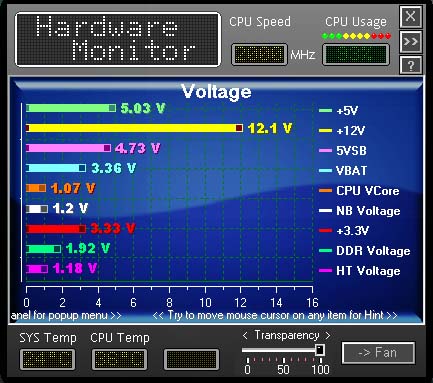
Task: Click the CPU Usage display box
Action: (x=356, y=54)
